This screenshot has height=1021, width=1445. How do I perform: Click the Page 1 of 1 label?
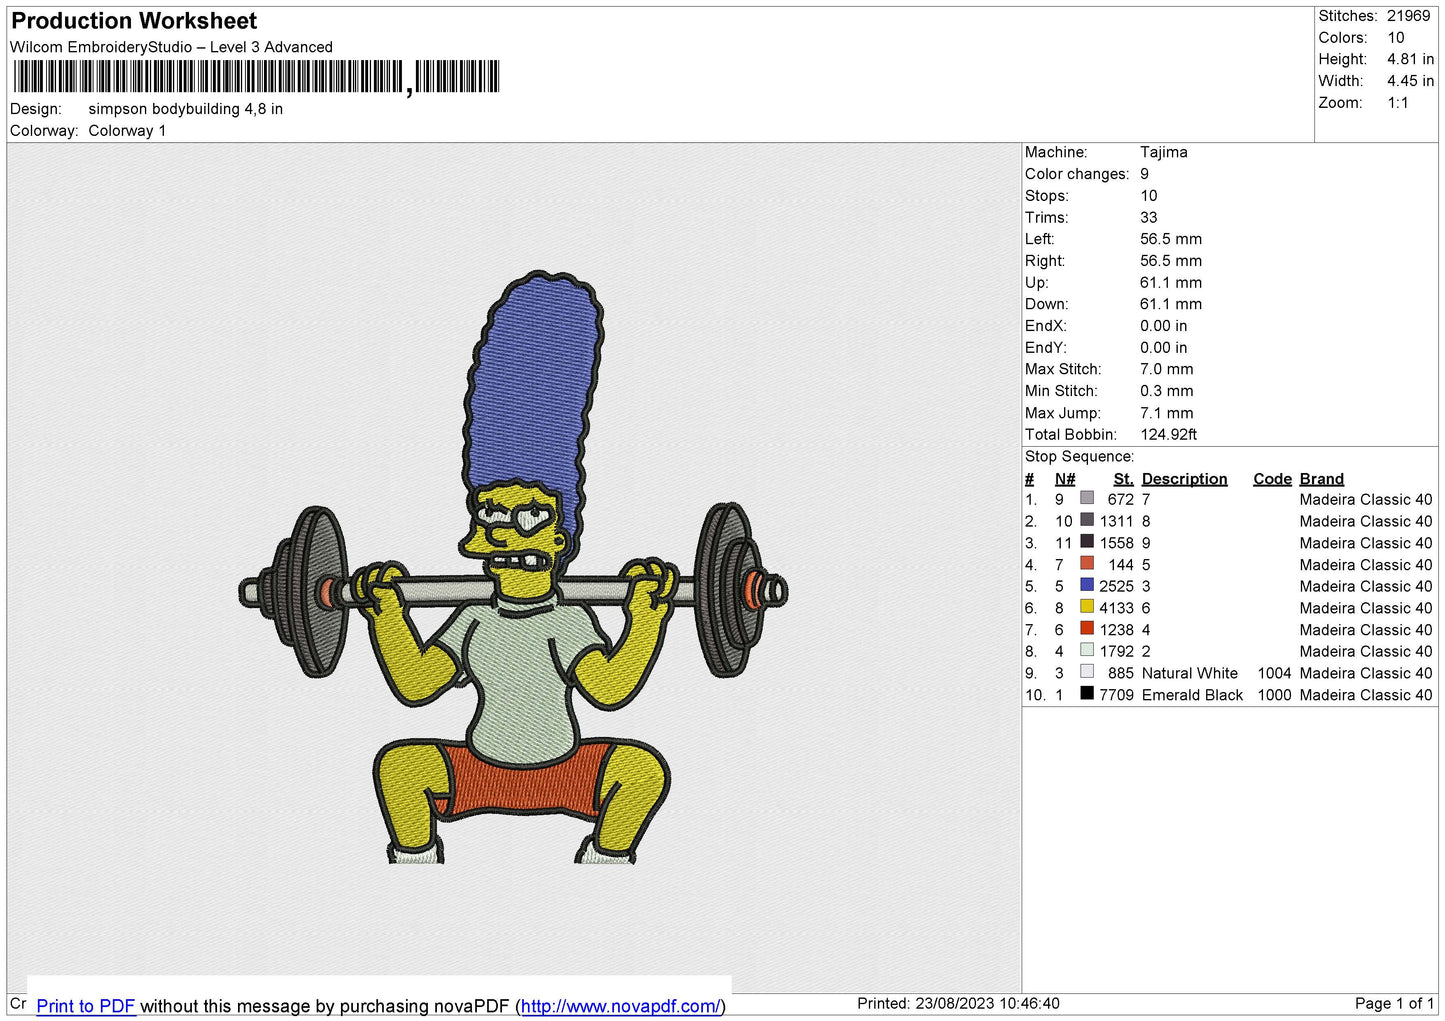pyautogui.click(x=1392, y=1003)
